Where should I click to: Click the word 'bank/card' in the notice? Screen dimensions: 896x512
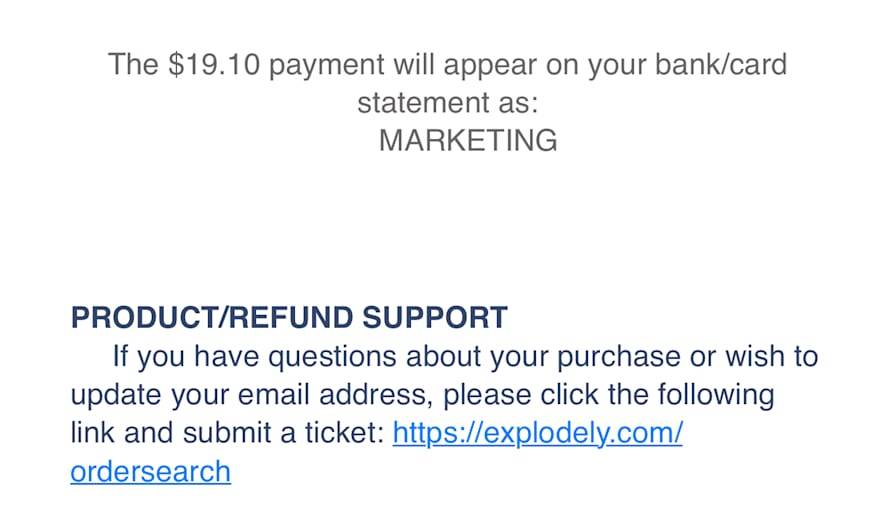[x=721, y=64]
